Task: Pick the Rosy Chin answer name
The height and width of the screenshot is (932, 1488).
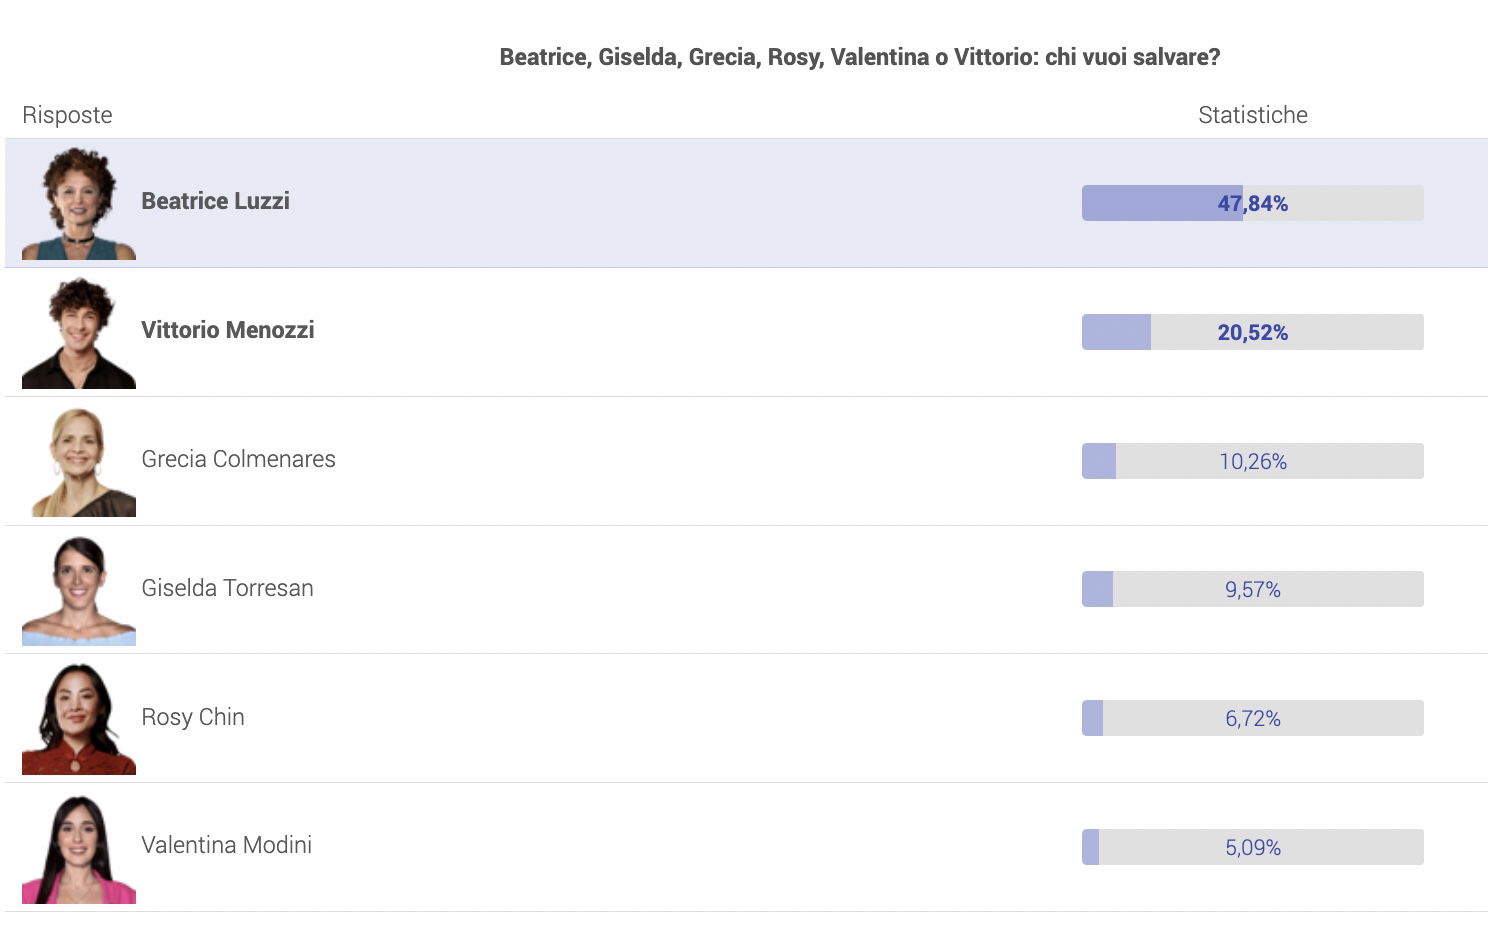Action: tap(193, 717)
